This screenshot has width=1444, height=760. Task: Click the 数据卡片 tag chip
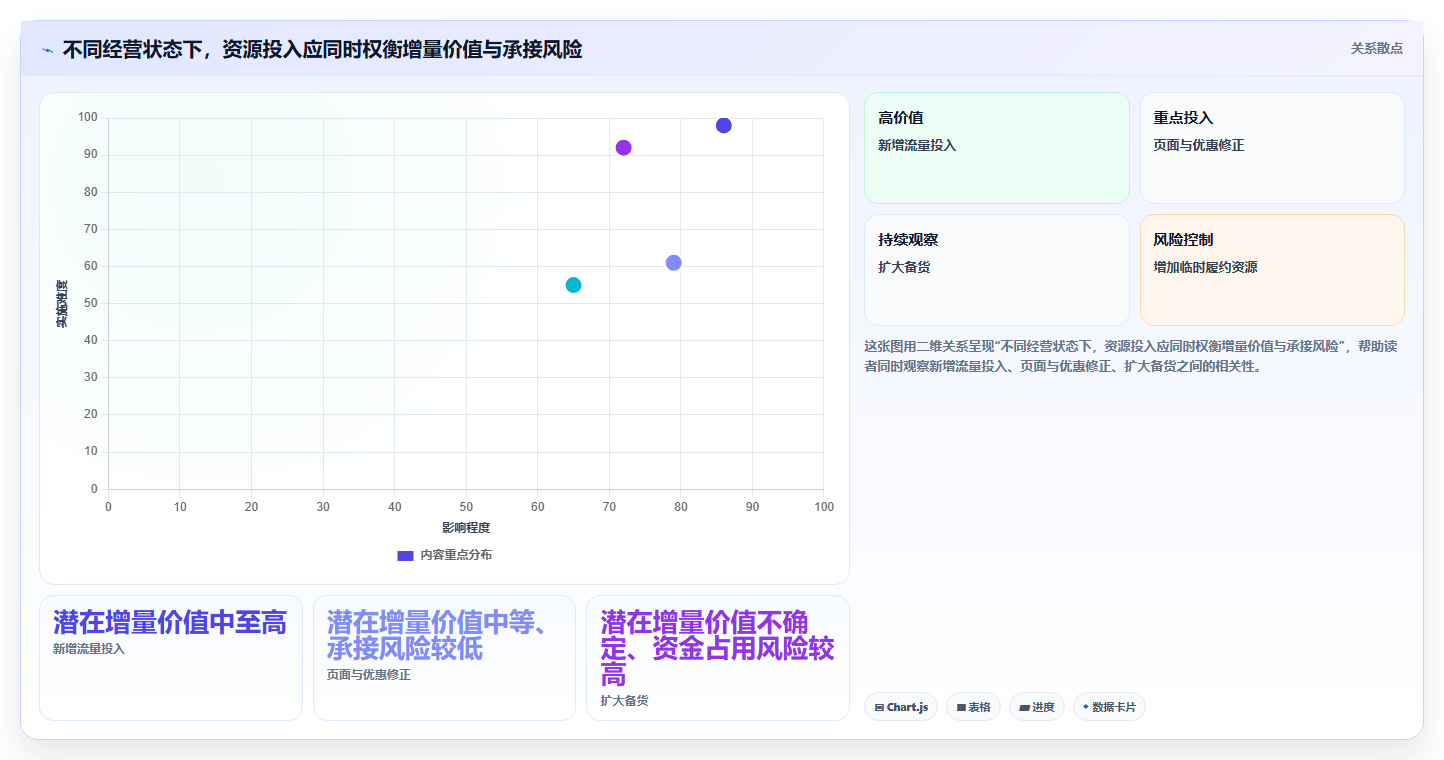[x=1109, y=707]
